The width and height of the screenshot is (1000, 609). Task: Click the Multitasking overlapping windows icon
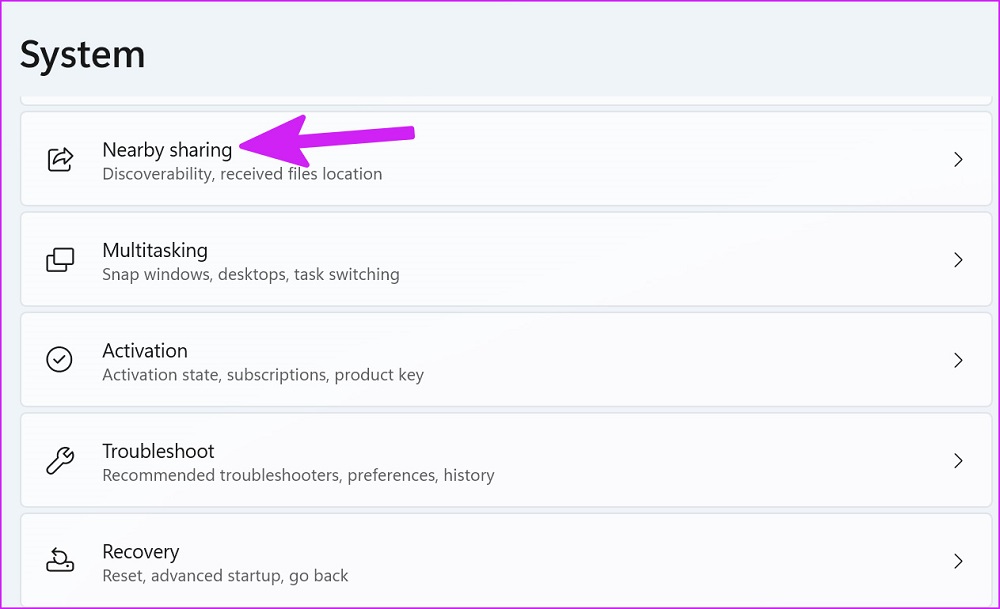click(60, 260)
